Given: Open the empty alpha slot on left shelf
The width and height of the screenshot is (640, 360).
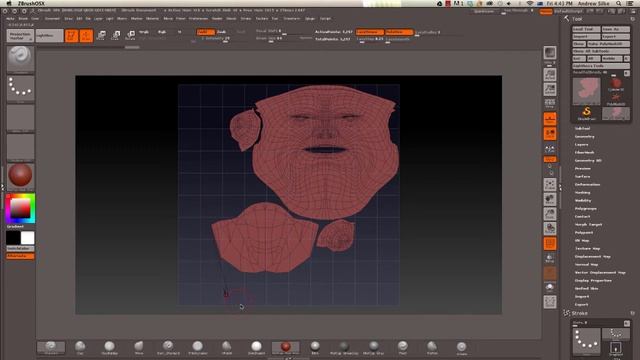Looking at the screenshot, I should tap(20, 118).
